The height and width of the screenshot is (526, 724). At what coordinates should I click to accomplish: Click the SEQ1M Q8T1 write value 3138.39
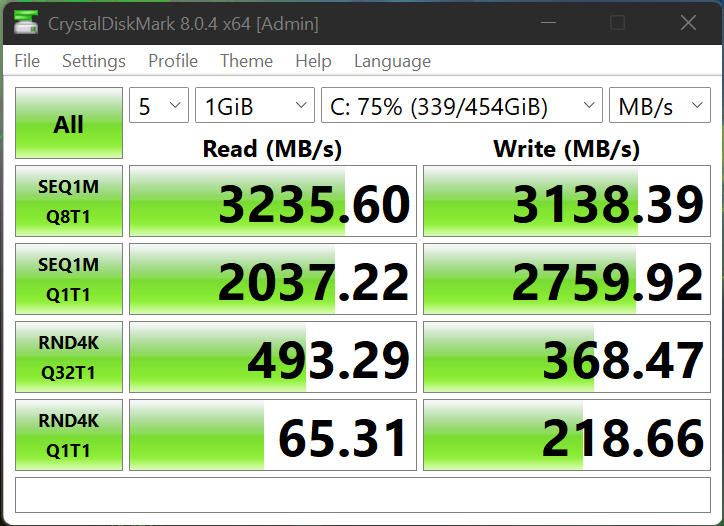[567, 201]
